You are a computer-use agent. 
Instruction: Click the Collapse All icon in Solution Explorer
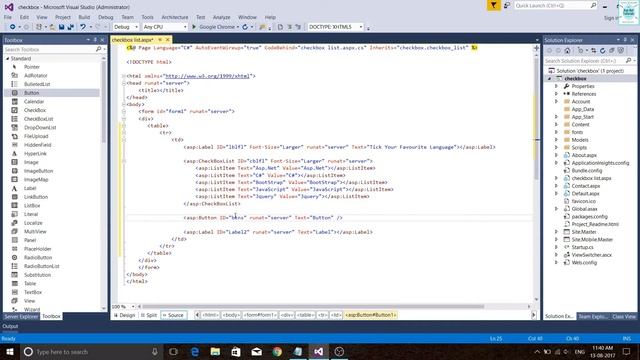(611, 51)
